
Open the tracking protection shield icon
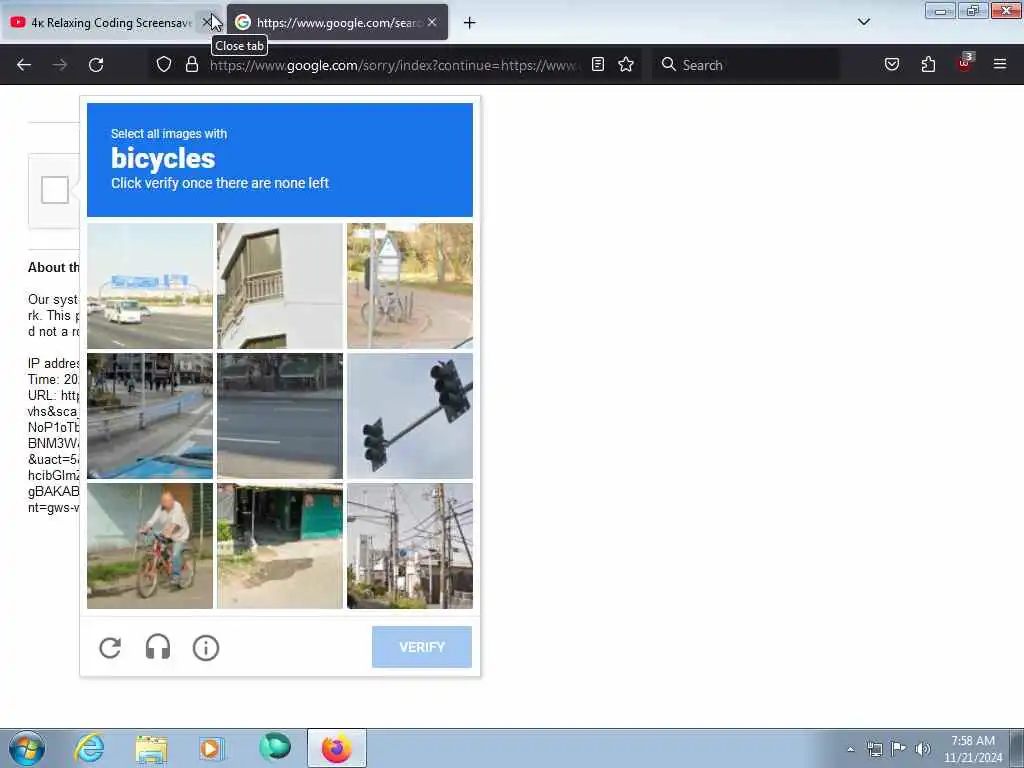[x=164, y=65]
